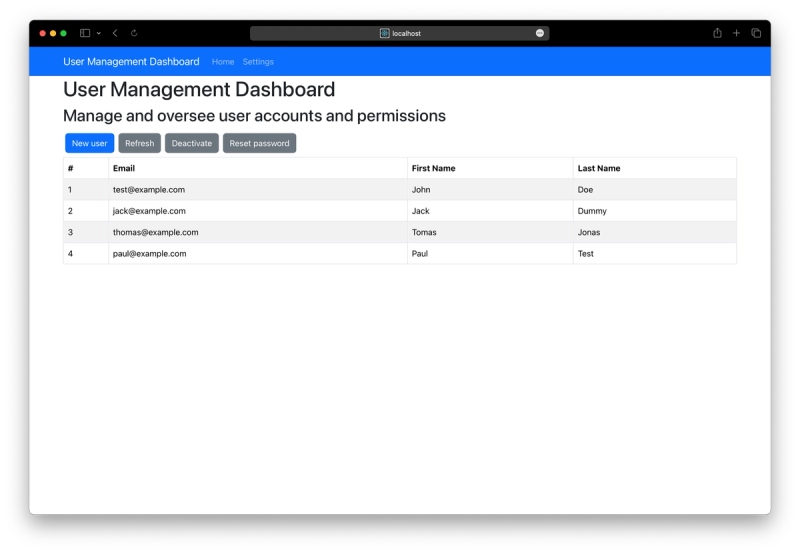Click the first name Jack cell
This screenshot has width=800, height=553.
[x=490, y=211]
